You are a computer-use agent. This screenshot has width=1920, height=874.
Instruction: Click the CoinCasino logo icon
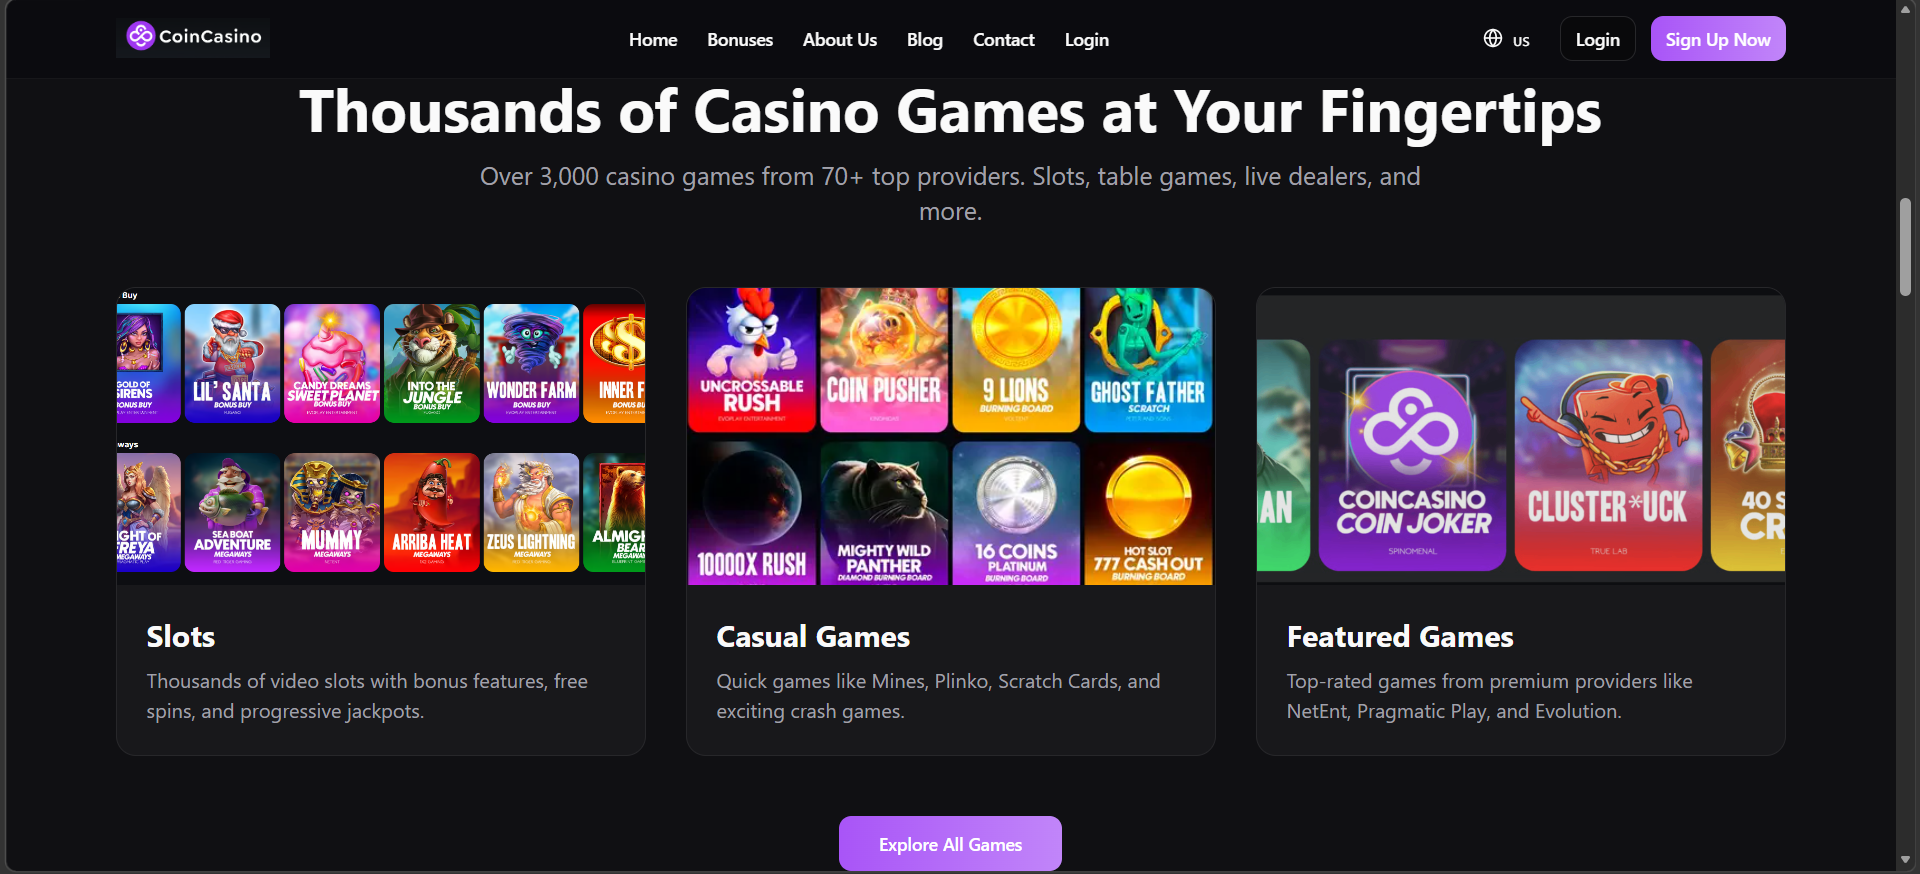[140, 36]
